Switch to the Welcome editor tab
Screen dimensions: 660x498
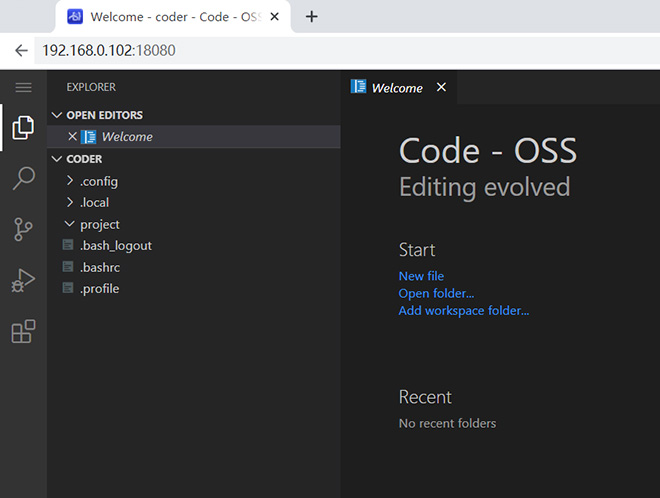pyautogui.click(x=397, y=88)
